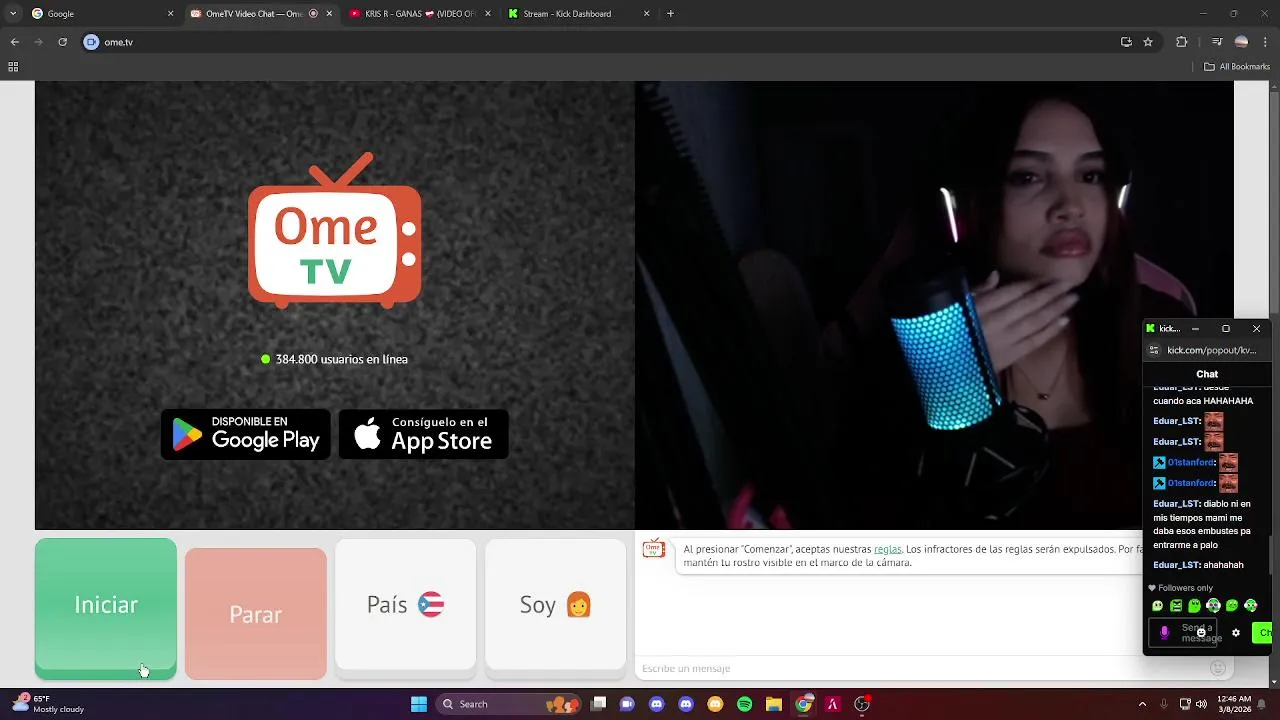This screenshot has height=720, width=1280.
Task: Open the Chrome extensions menu
Action: point(1181,42)
